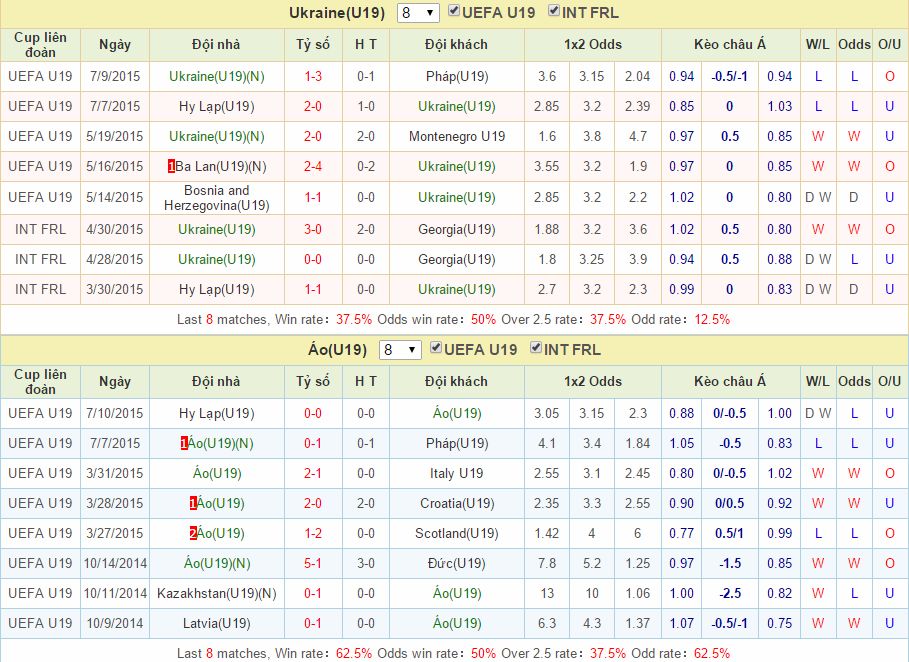Screen dimensions: 909x662
Task: Click the 2-4 score of the Ba Lan match
Action: tap(313, 167)
